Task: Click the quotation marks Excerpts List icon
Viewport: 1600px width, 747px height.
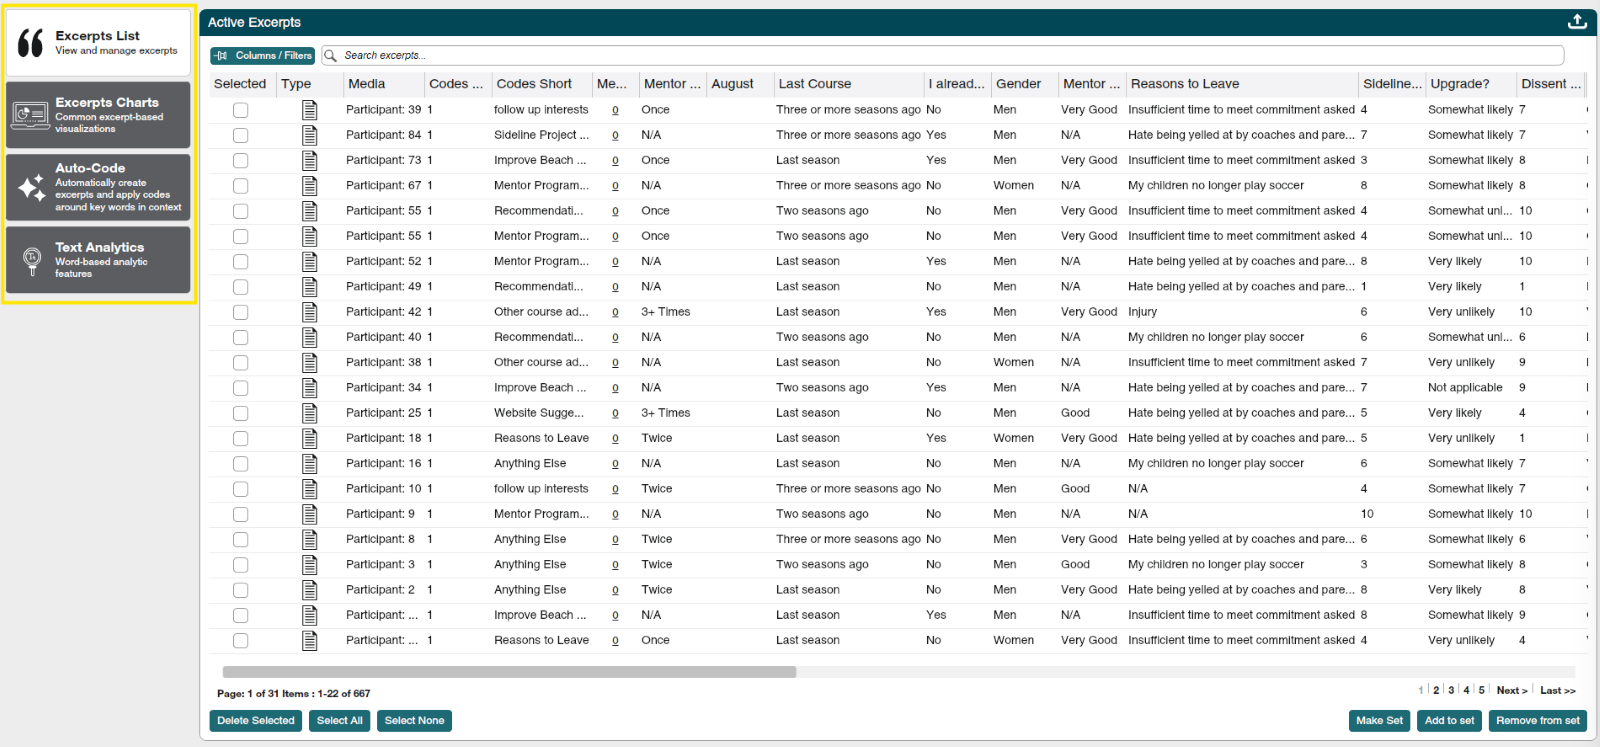Action: coord(31,43)
